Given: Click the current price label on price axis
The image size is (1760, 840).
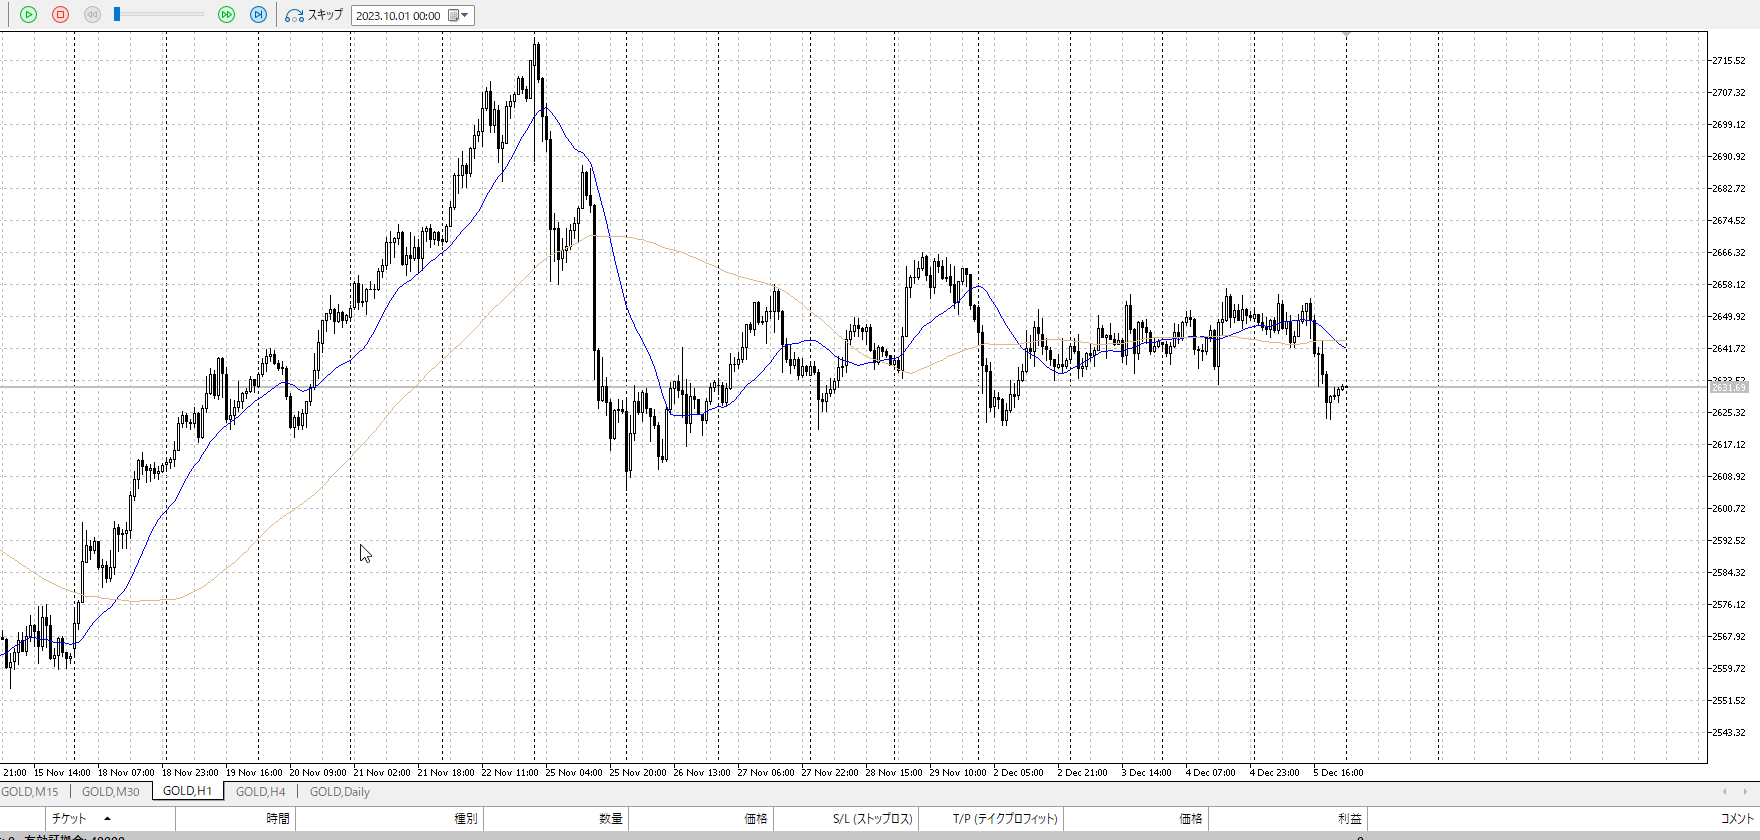Looking at the screenshot, I should 1728,387.
